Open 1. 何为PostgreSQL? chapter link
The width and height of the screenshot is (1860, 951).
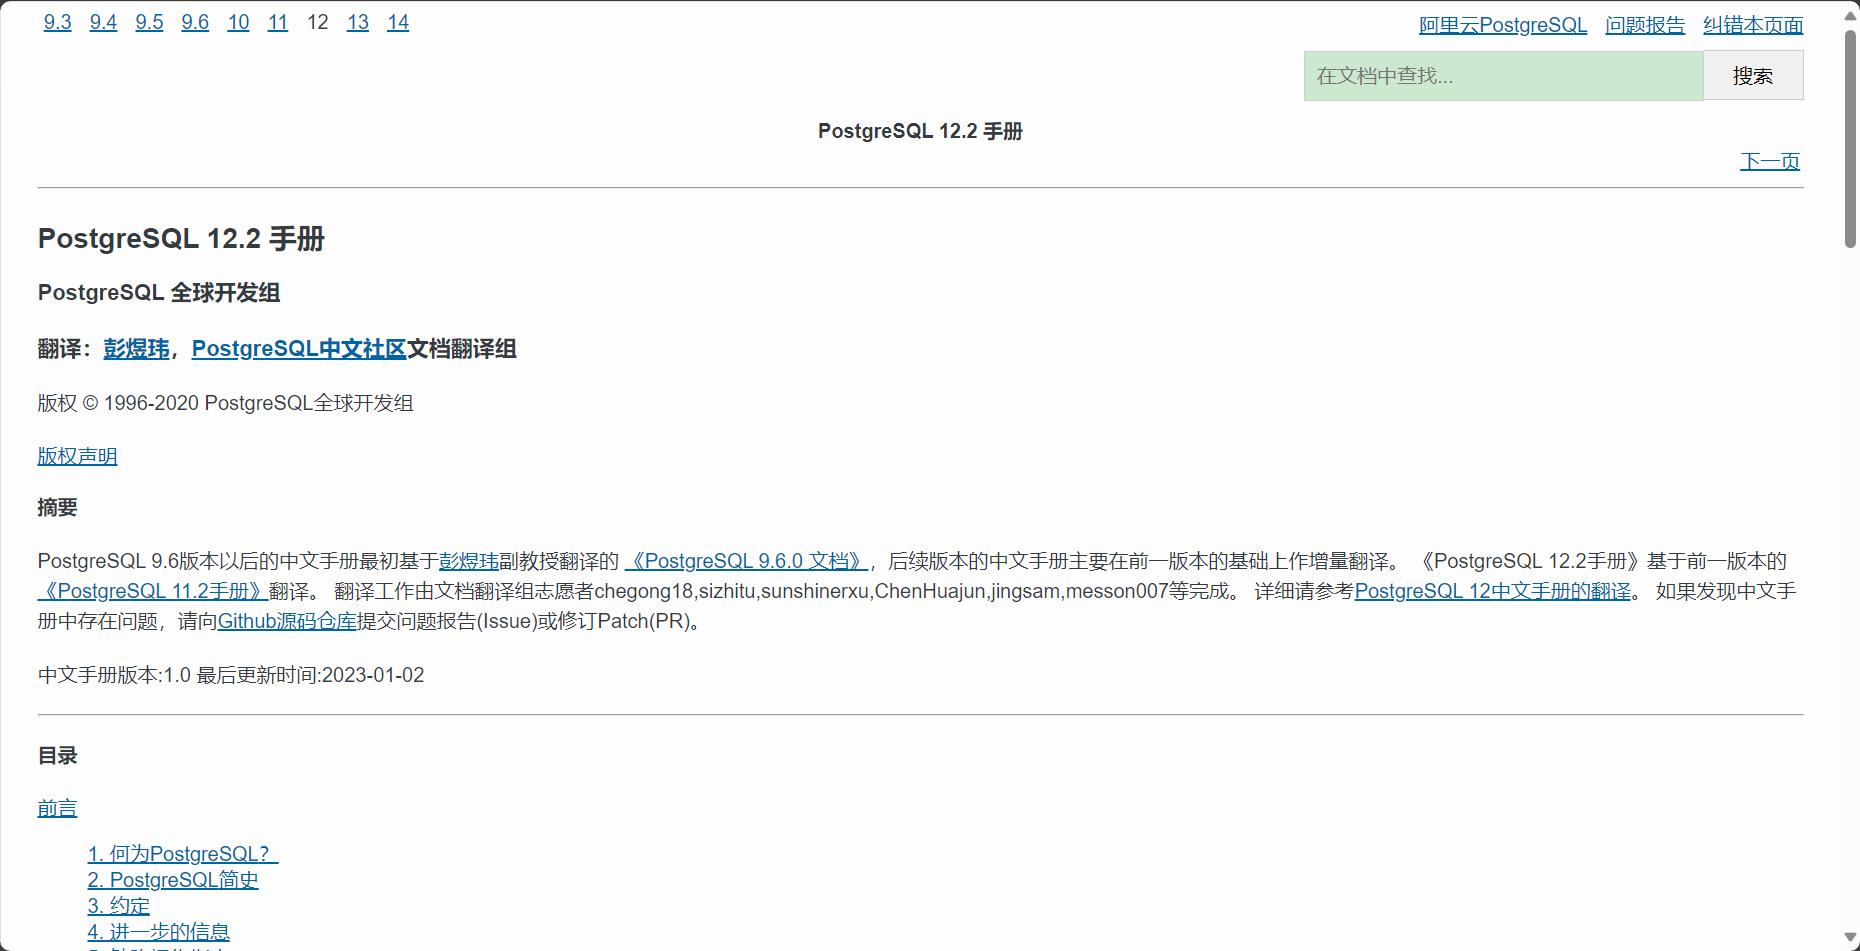pyautogui.click(x=183, y=854)
